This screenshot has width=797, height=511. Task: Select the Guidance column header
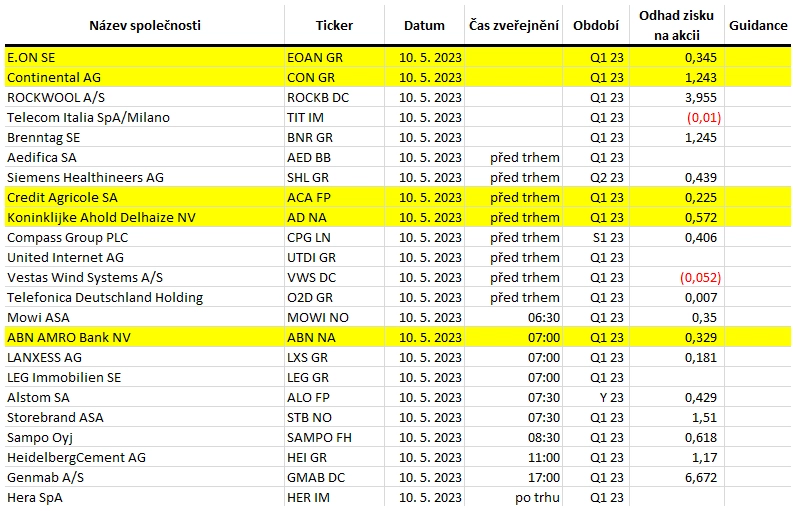758,25
